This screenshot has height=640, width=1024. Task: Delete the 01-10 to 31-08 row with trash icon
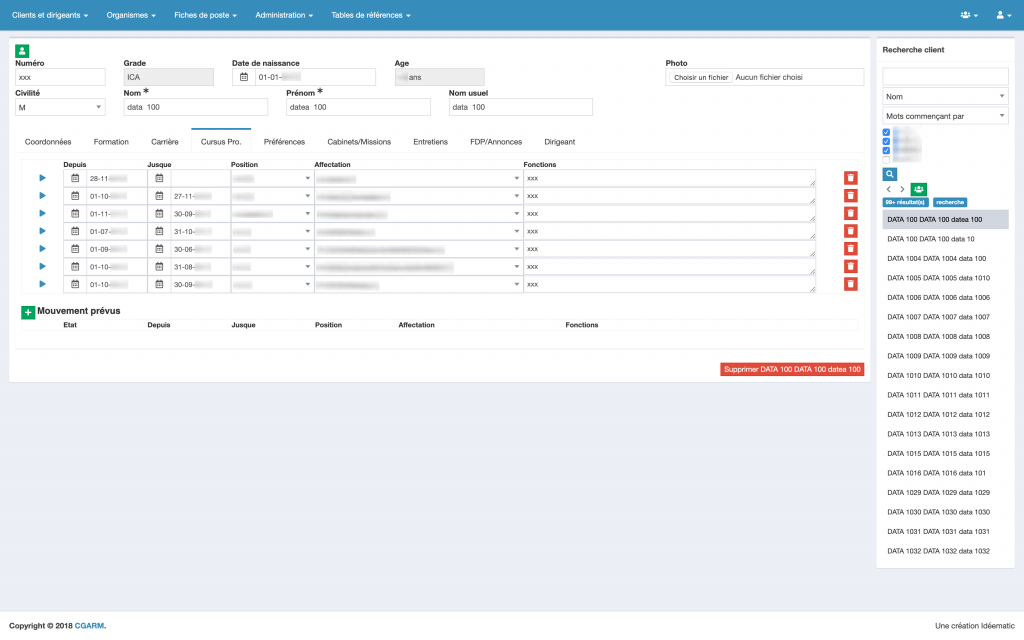pyautogui.click(x=850, y=266)
